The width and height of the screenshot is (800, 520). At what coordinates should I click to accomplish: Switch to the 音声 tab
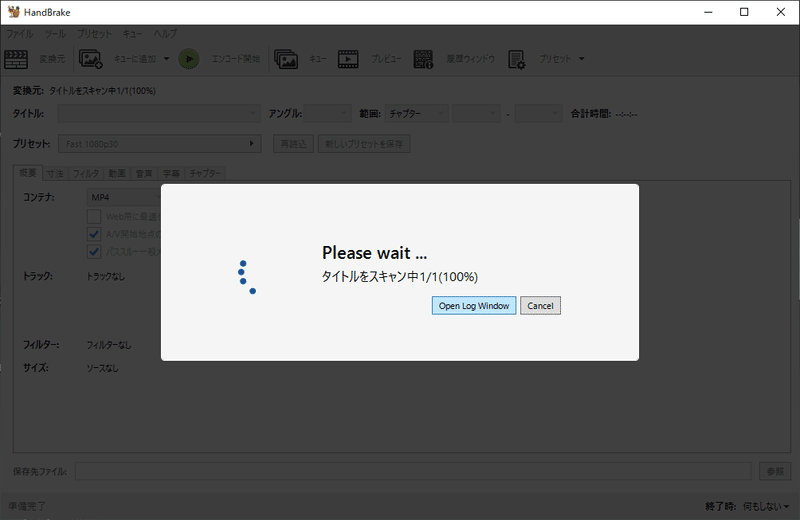pyautogui.click(x=144, y=174)
